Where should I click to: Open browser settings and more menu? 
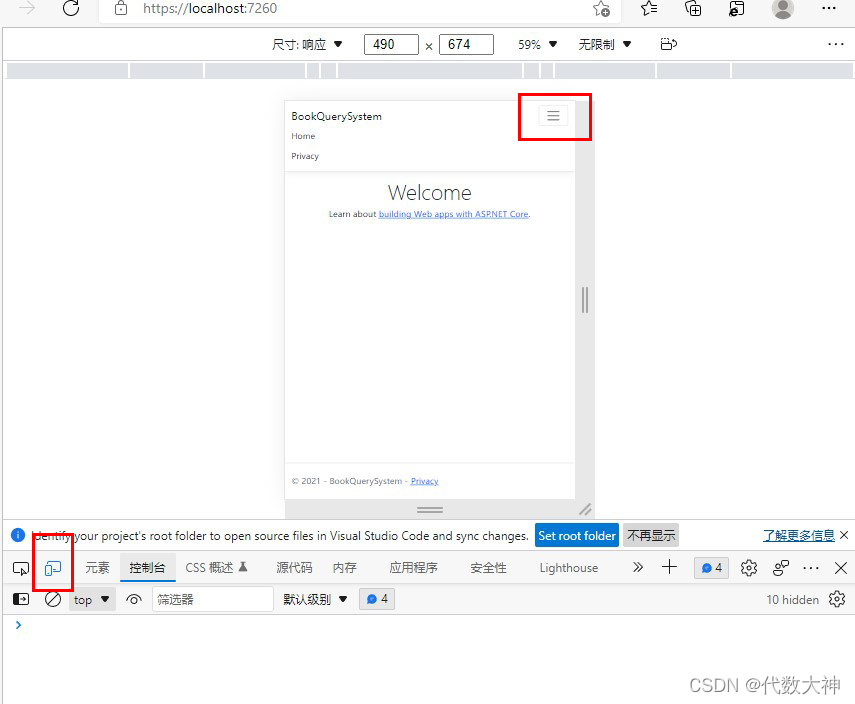tap(828, 8)
